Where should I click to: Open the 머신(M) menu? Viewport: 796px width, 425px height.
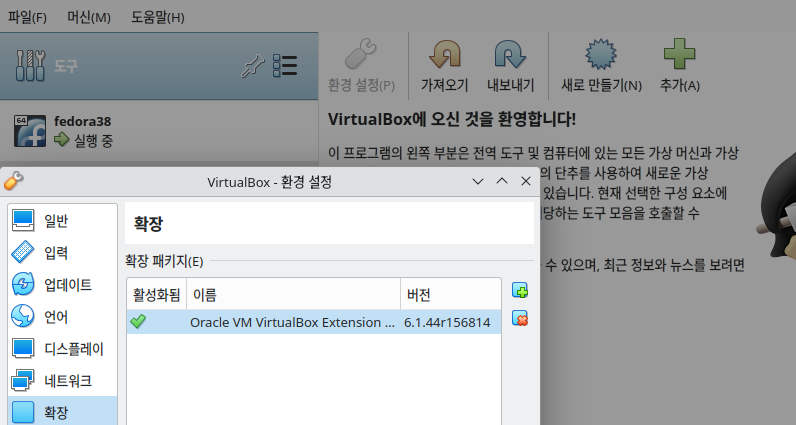pos(88,17)
